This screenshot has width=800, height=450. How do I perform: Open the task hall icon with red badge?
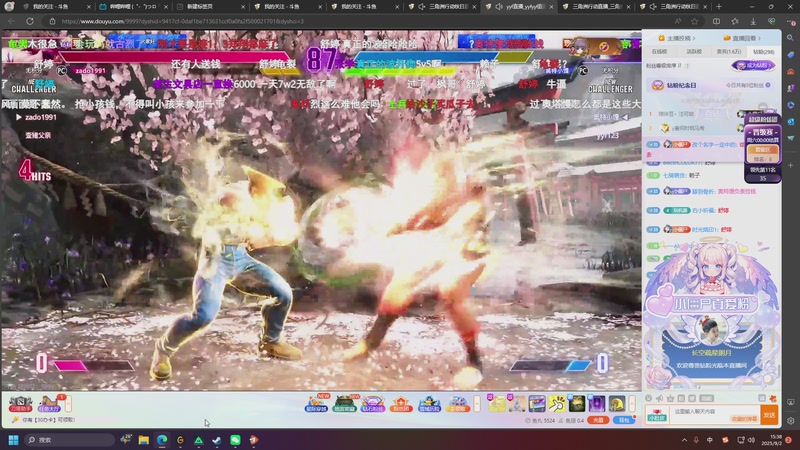(x=49, y=404)
